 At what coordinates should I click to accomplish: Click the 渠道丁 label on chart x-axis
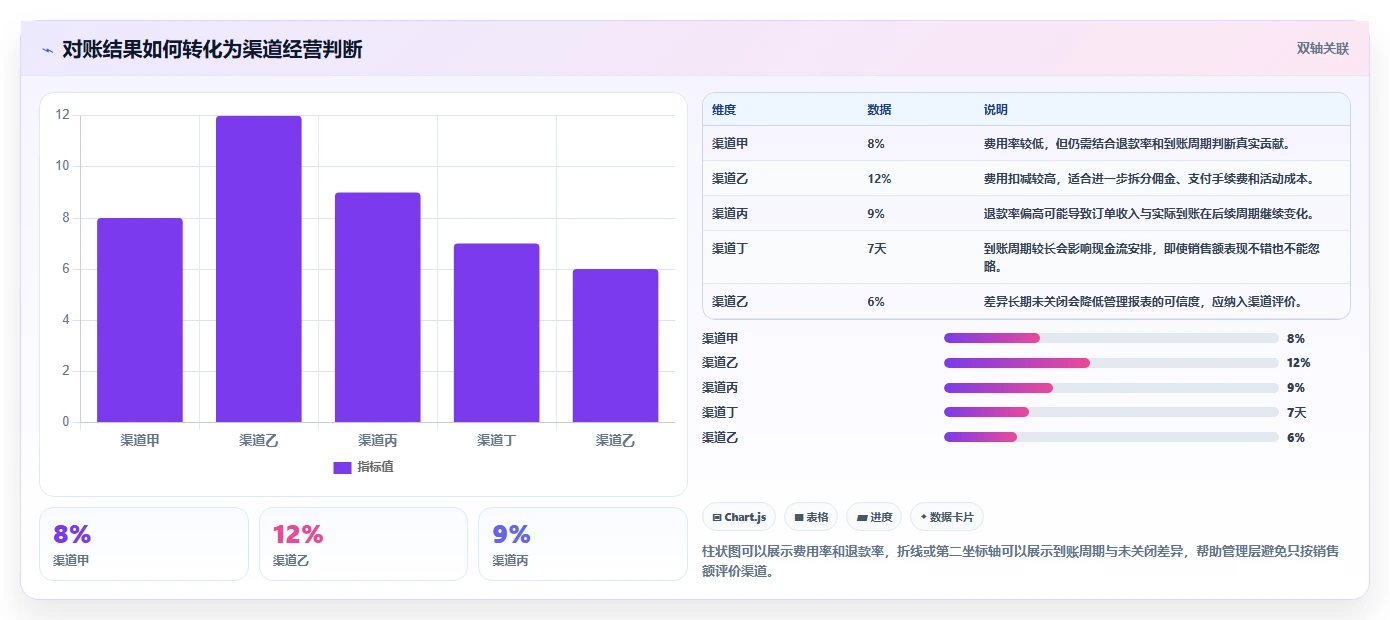point(496,440)
